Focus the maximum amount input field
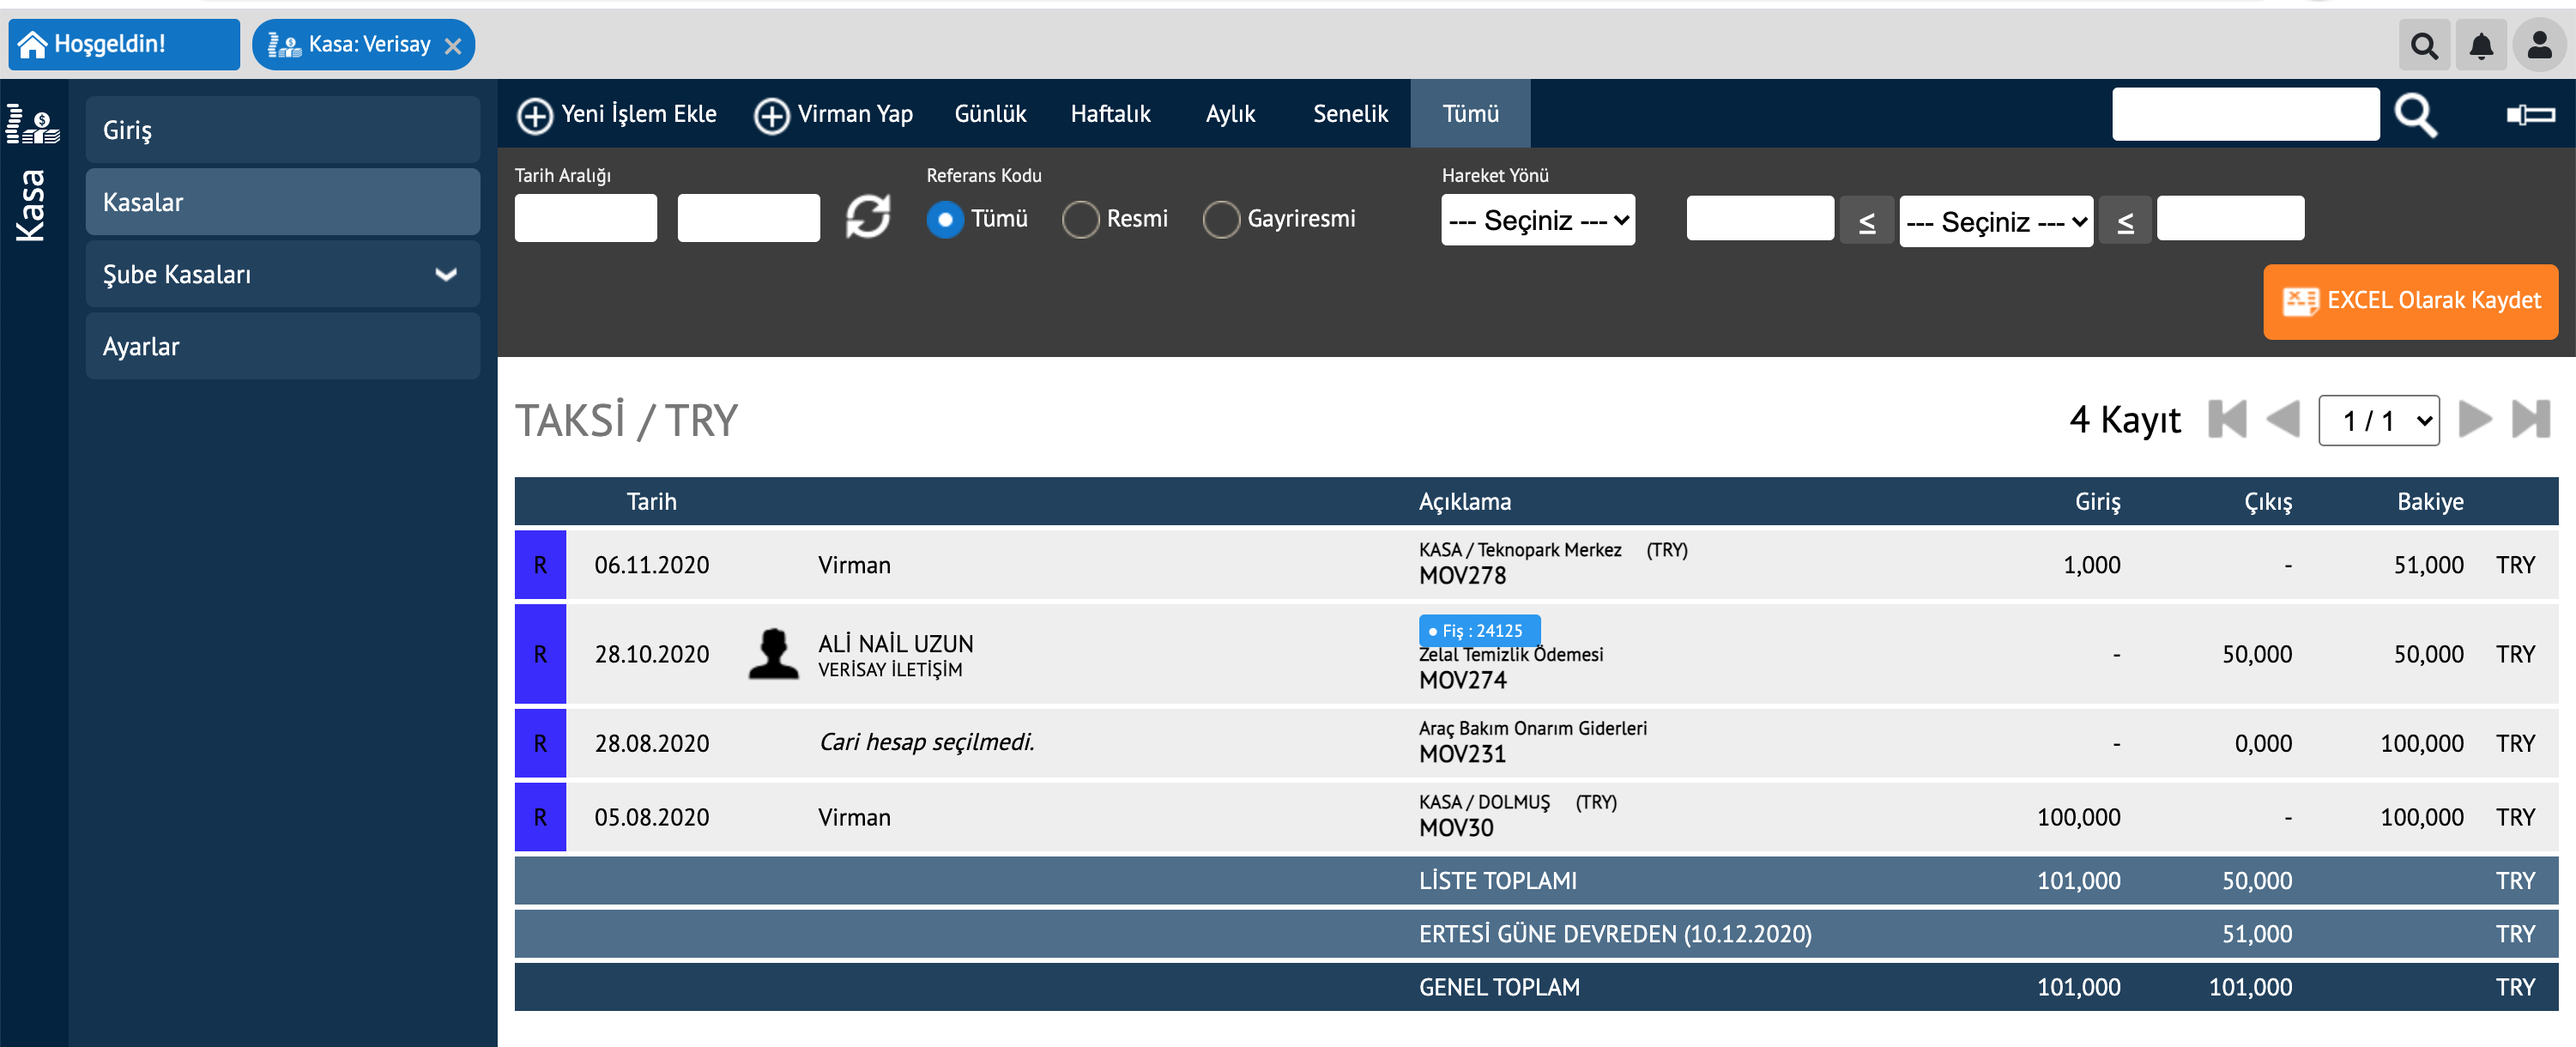 point(2230,218)
